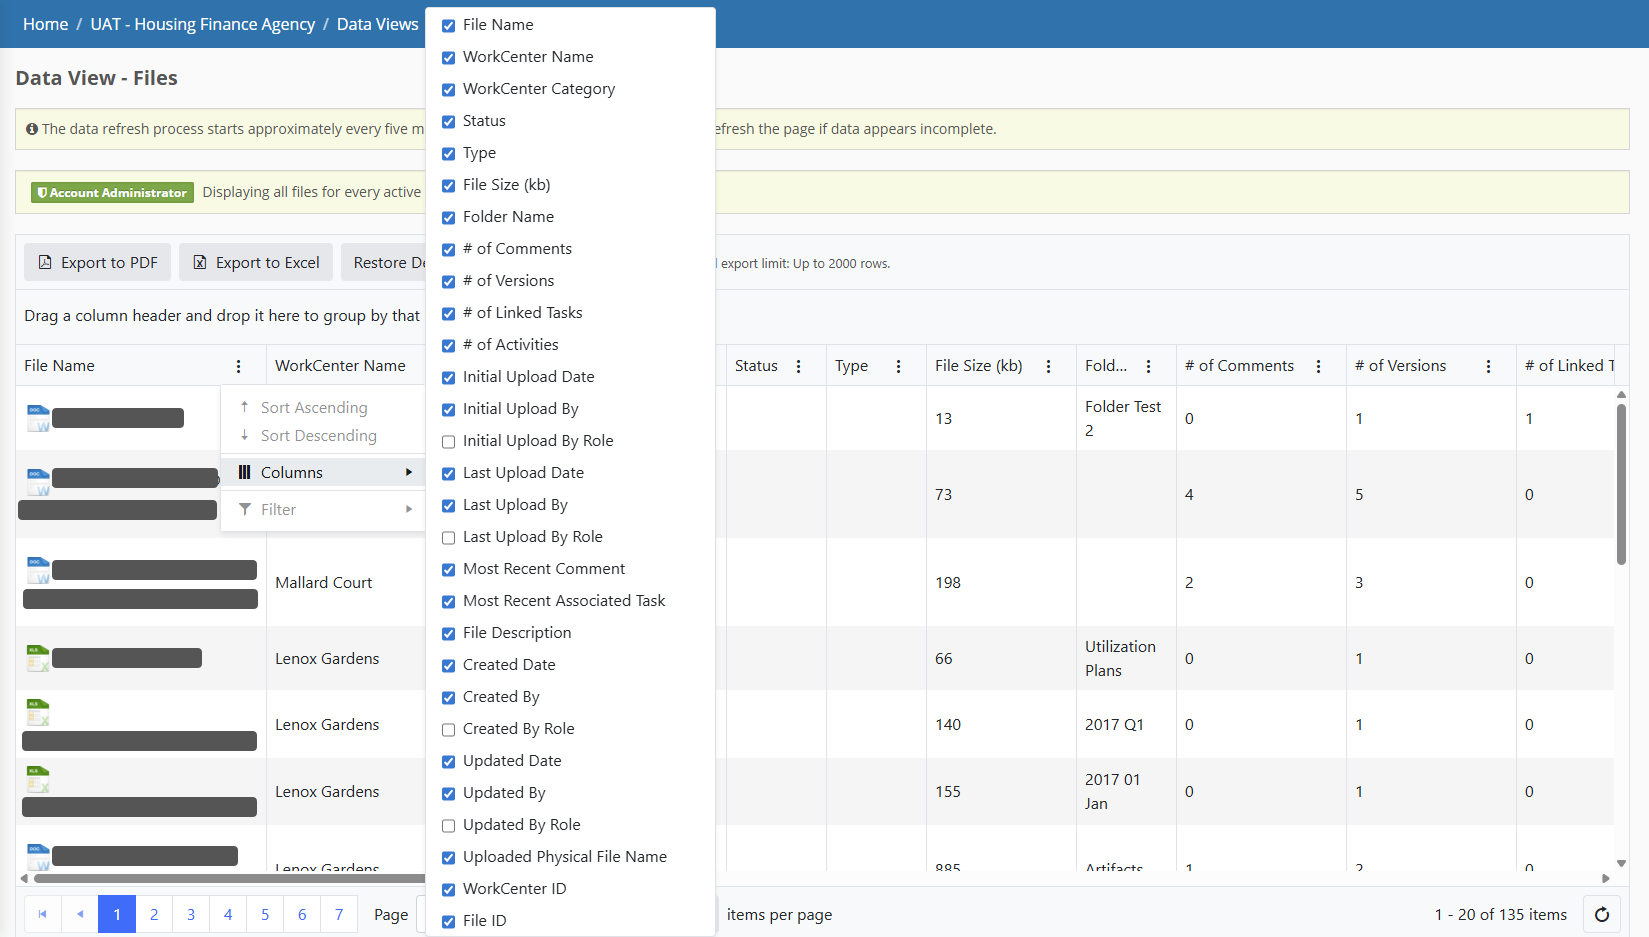
Task: Click the Excel file icon in the 140 kb row
Action: pos(38,712)
